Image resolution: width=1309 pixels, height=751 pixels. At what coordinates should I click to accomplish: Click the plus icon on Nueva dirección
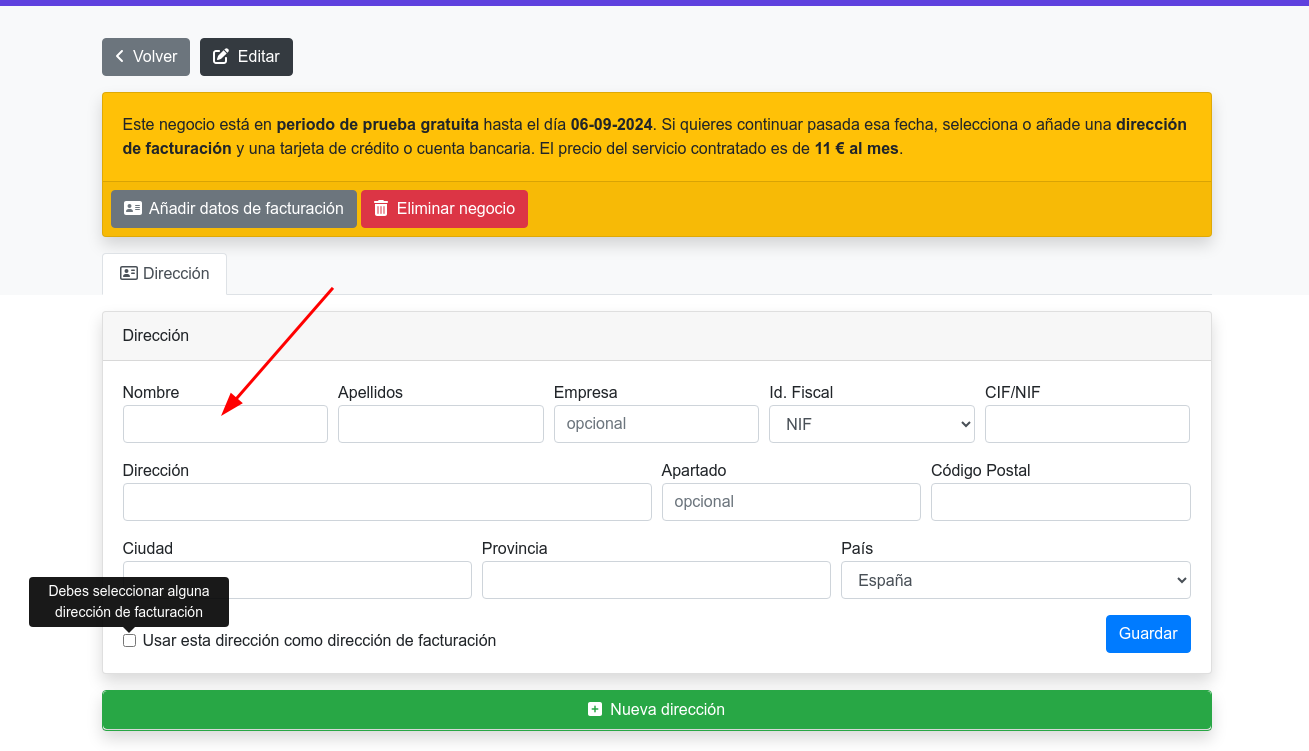pos(595,710)
